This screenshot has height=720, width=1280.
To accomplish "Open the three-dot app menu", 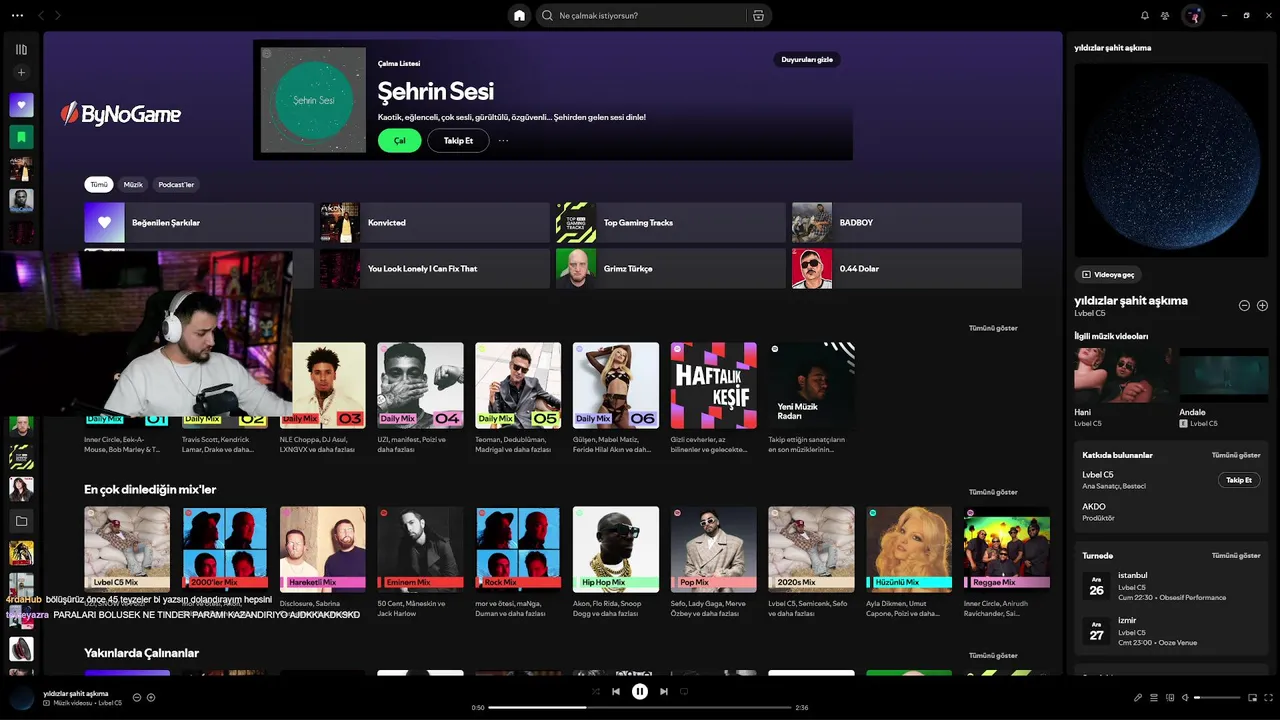I will pos(17,15).
